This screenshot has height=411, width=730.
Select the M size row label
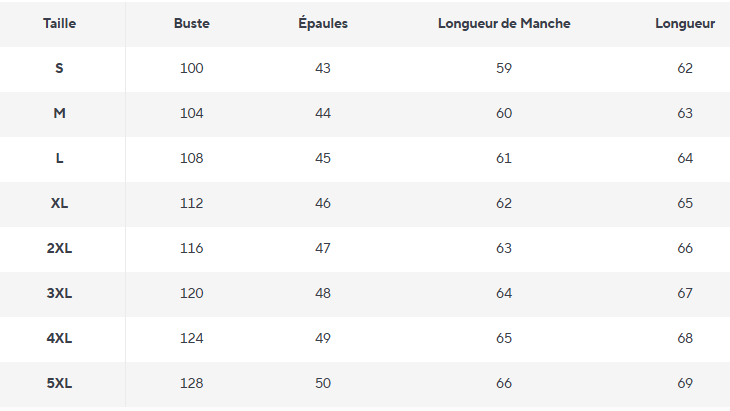click(59, 114)
